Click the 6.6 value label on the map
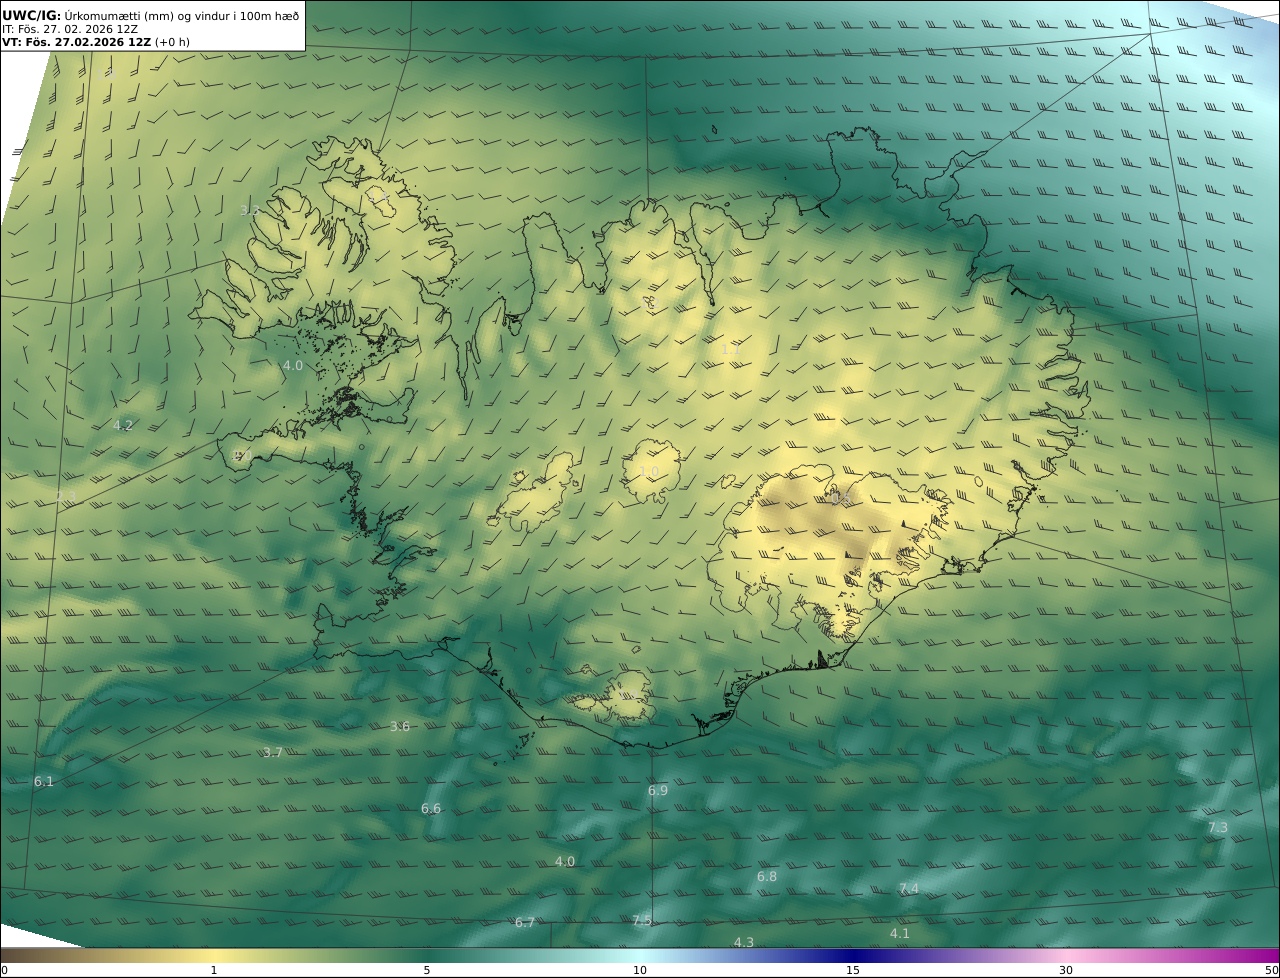This screenshot has height=978, width=1280. [431, 808]
